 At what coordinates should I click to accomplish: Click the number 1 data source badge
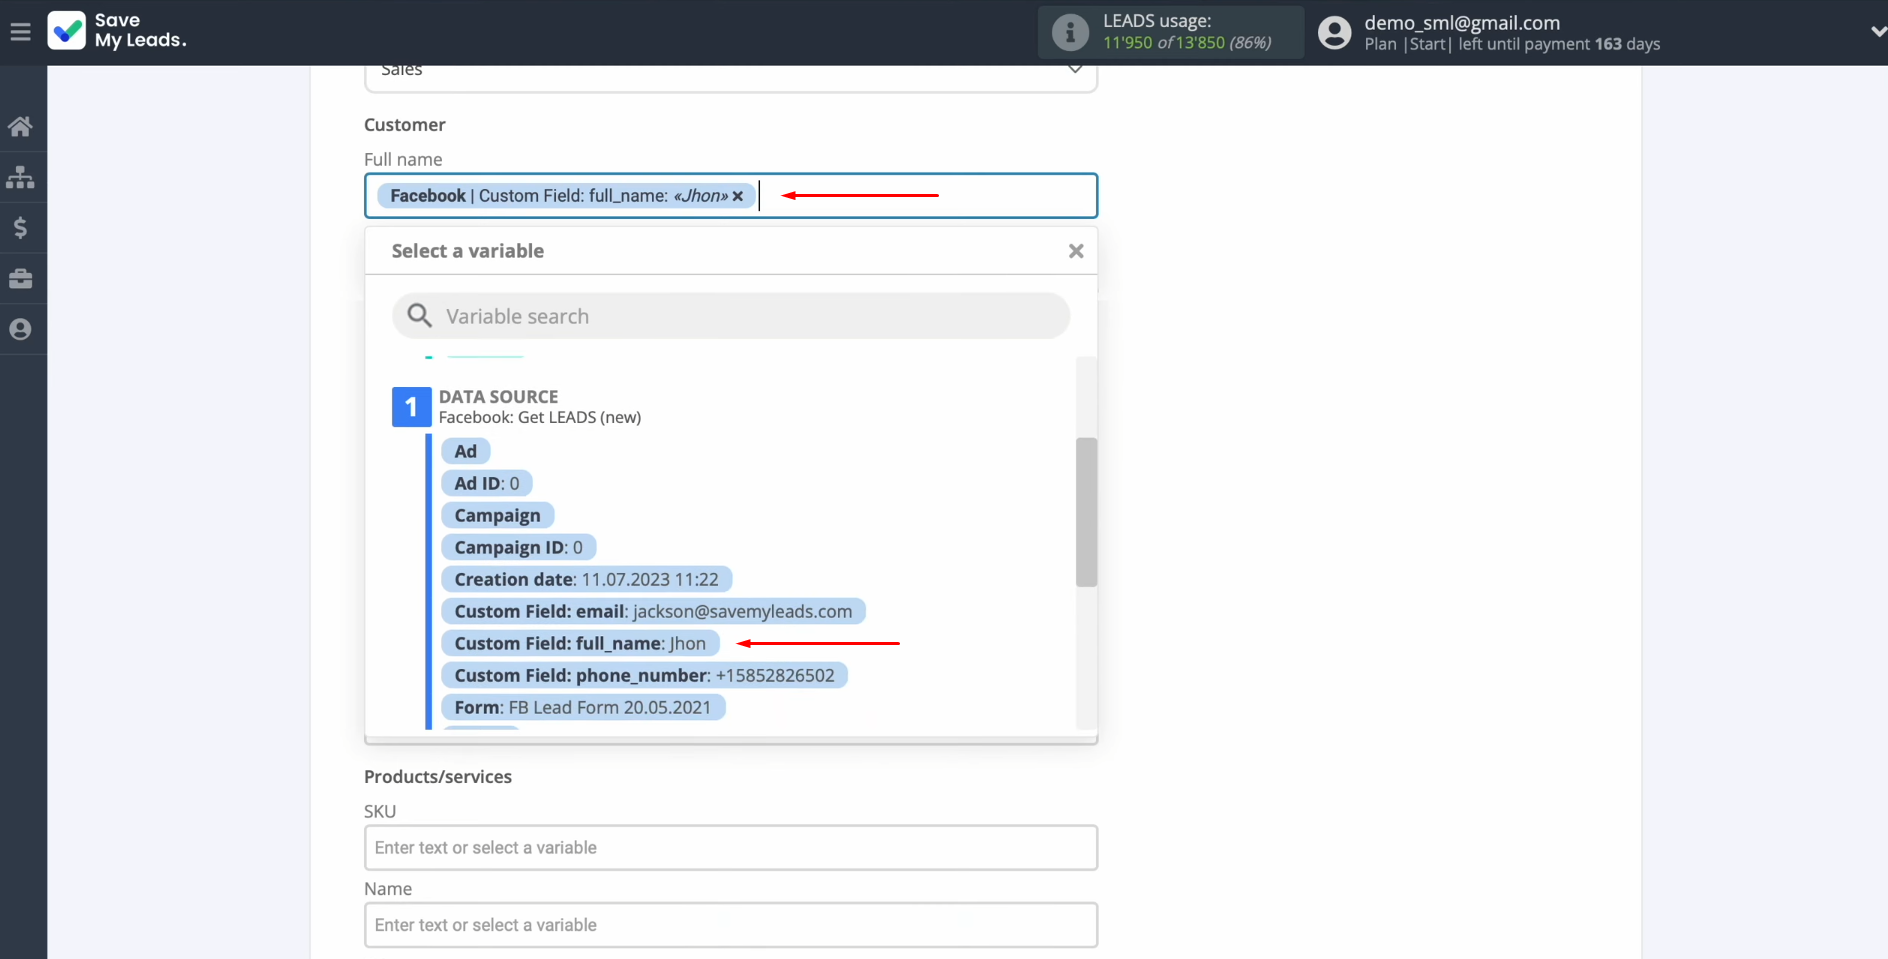[x=411, y=407]
